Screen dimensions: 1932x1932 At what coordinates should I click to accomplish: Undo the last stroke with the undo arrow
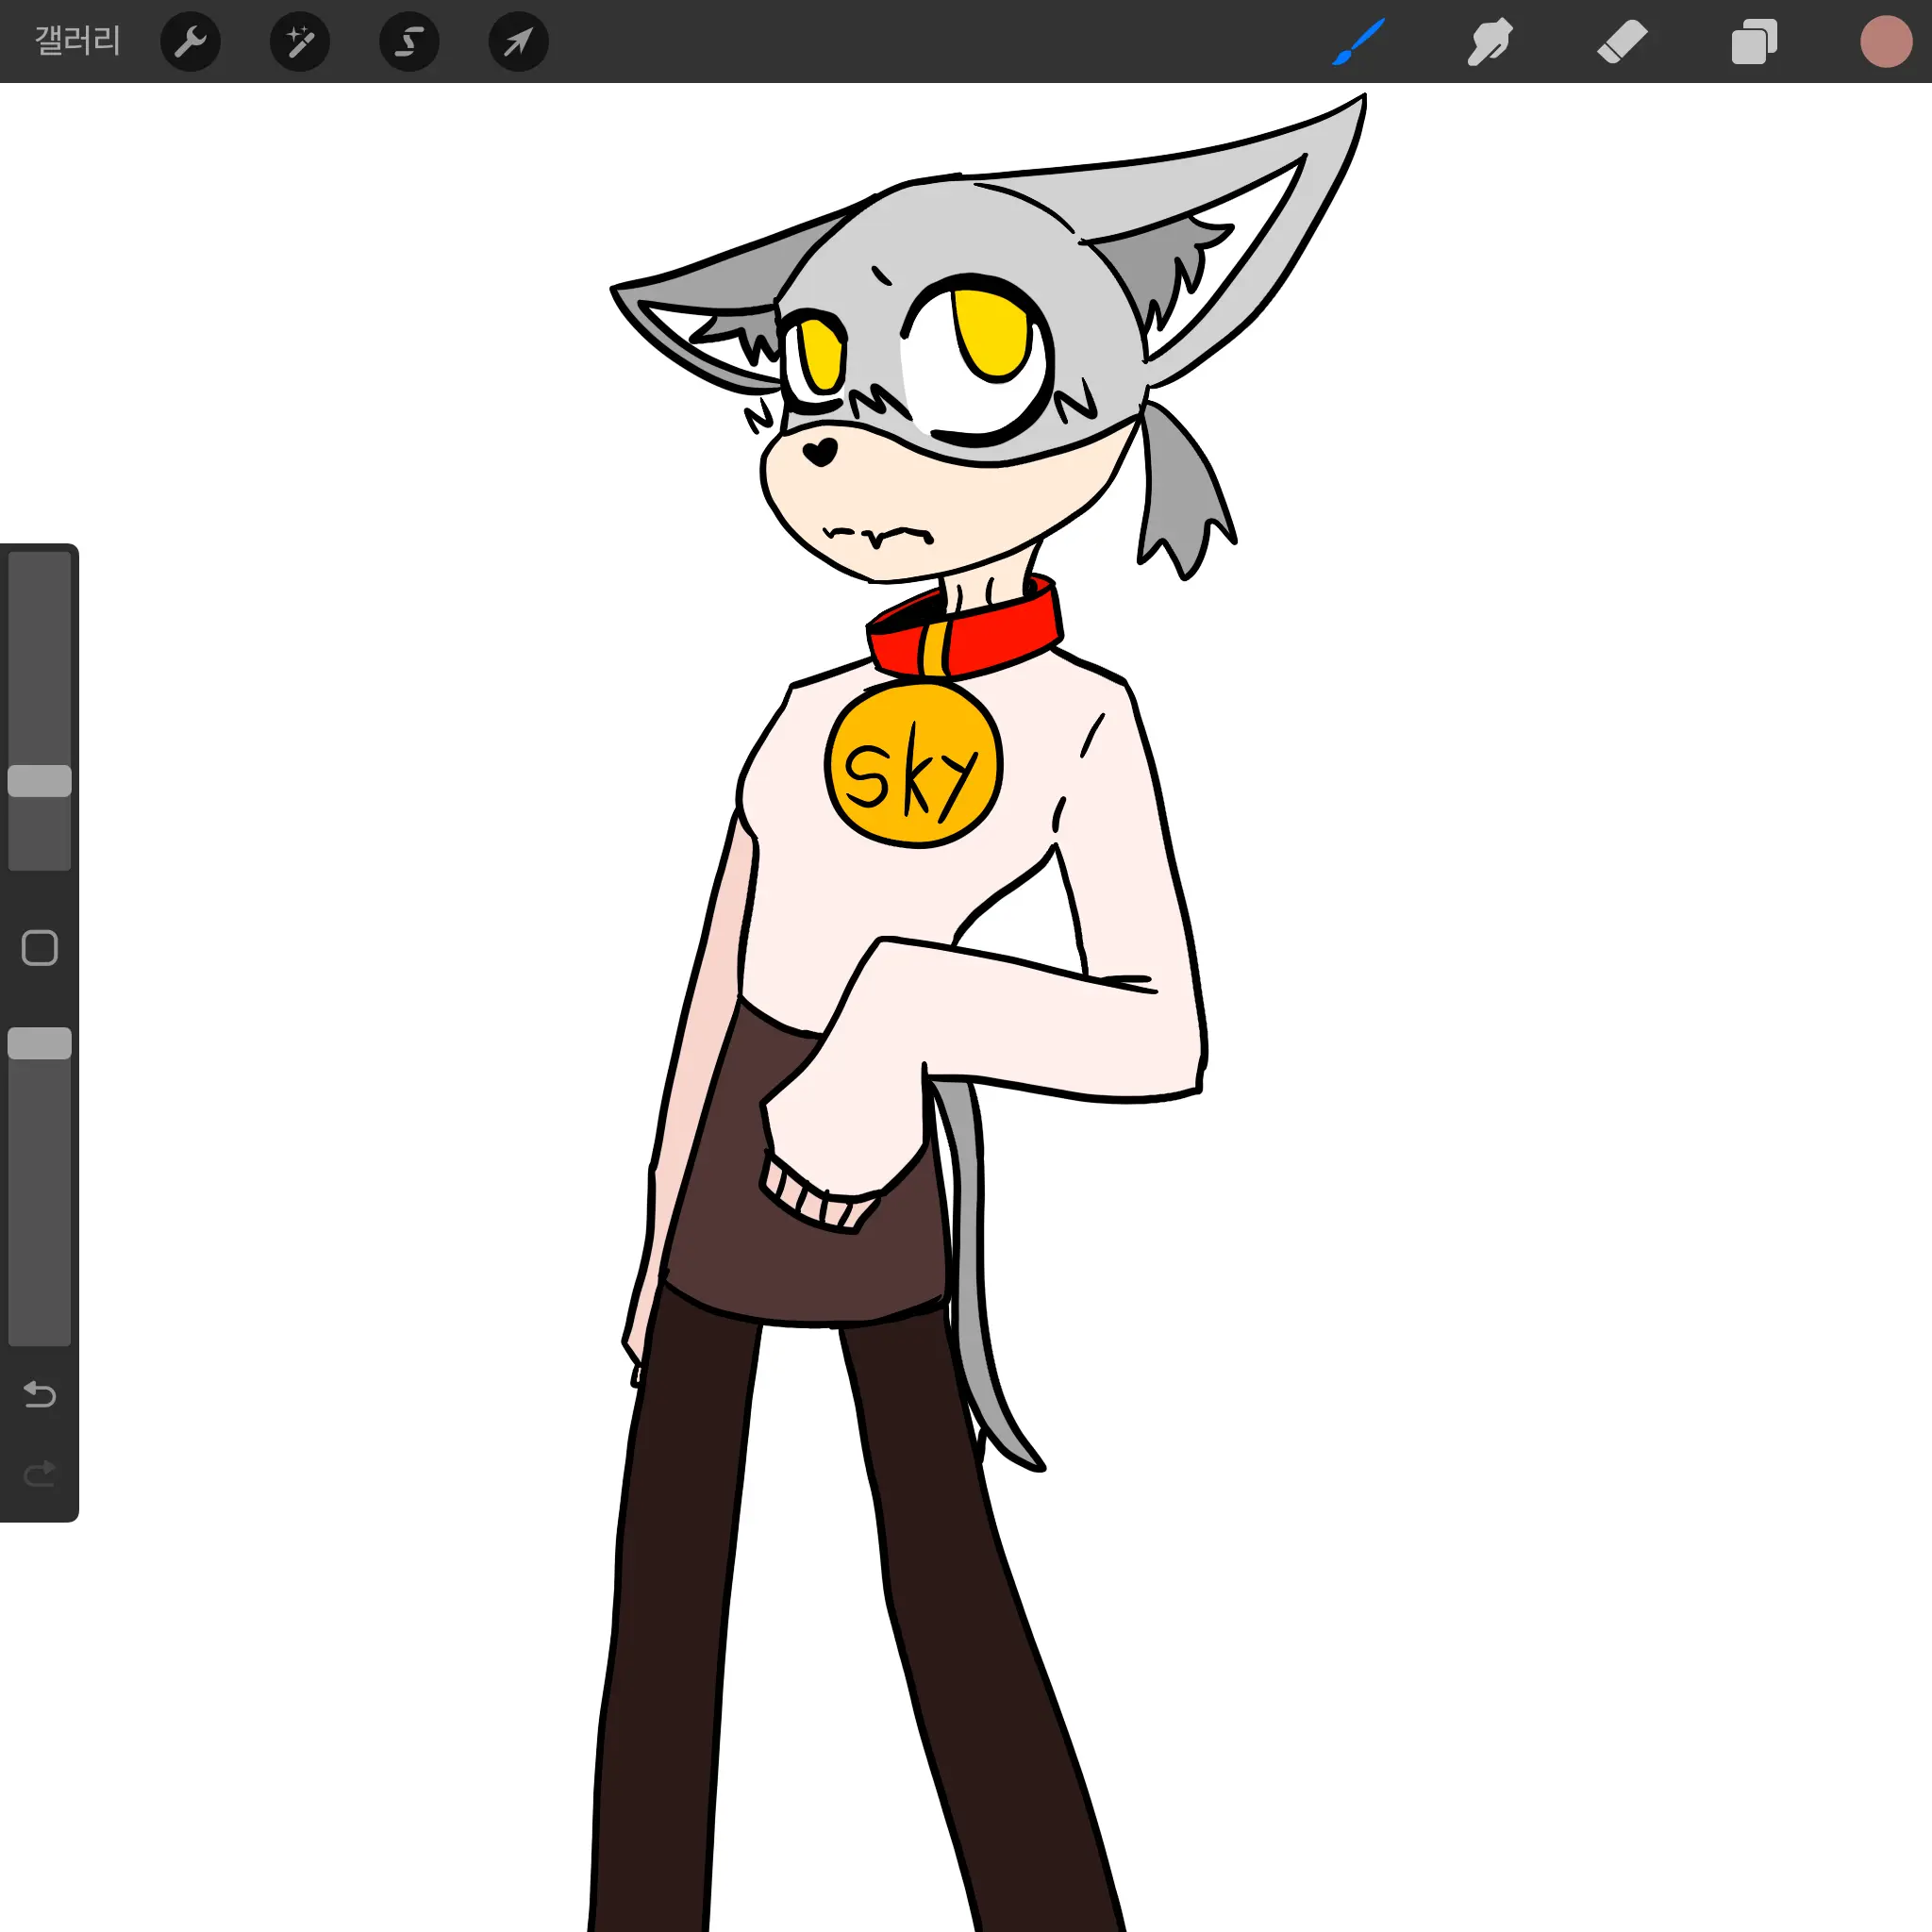[40, 1394]
